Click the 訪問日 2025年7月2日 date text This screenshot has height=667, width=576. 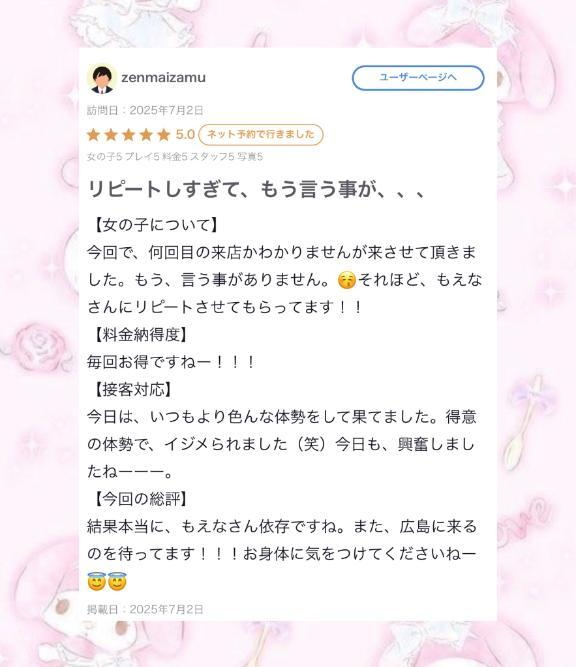click(145, 111)
